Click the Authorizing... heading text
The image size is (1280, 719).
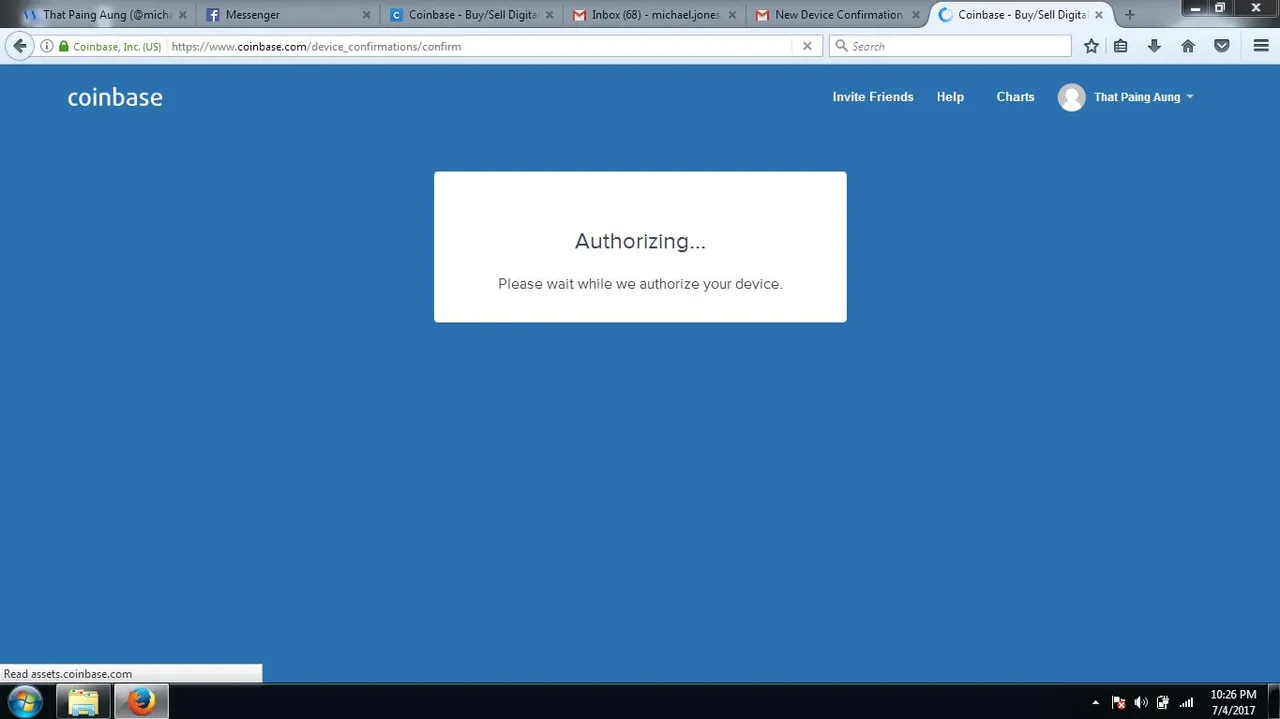coord(640,241)
